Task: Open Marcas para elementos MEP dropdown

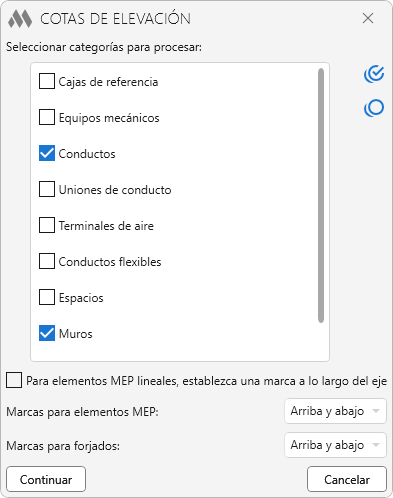Action: [335, 411]
